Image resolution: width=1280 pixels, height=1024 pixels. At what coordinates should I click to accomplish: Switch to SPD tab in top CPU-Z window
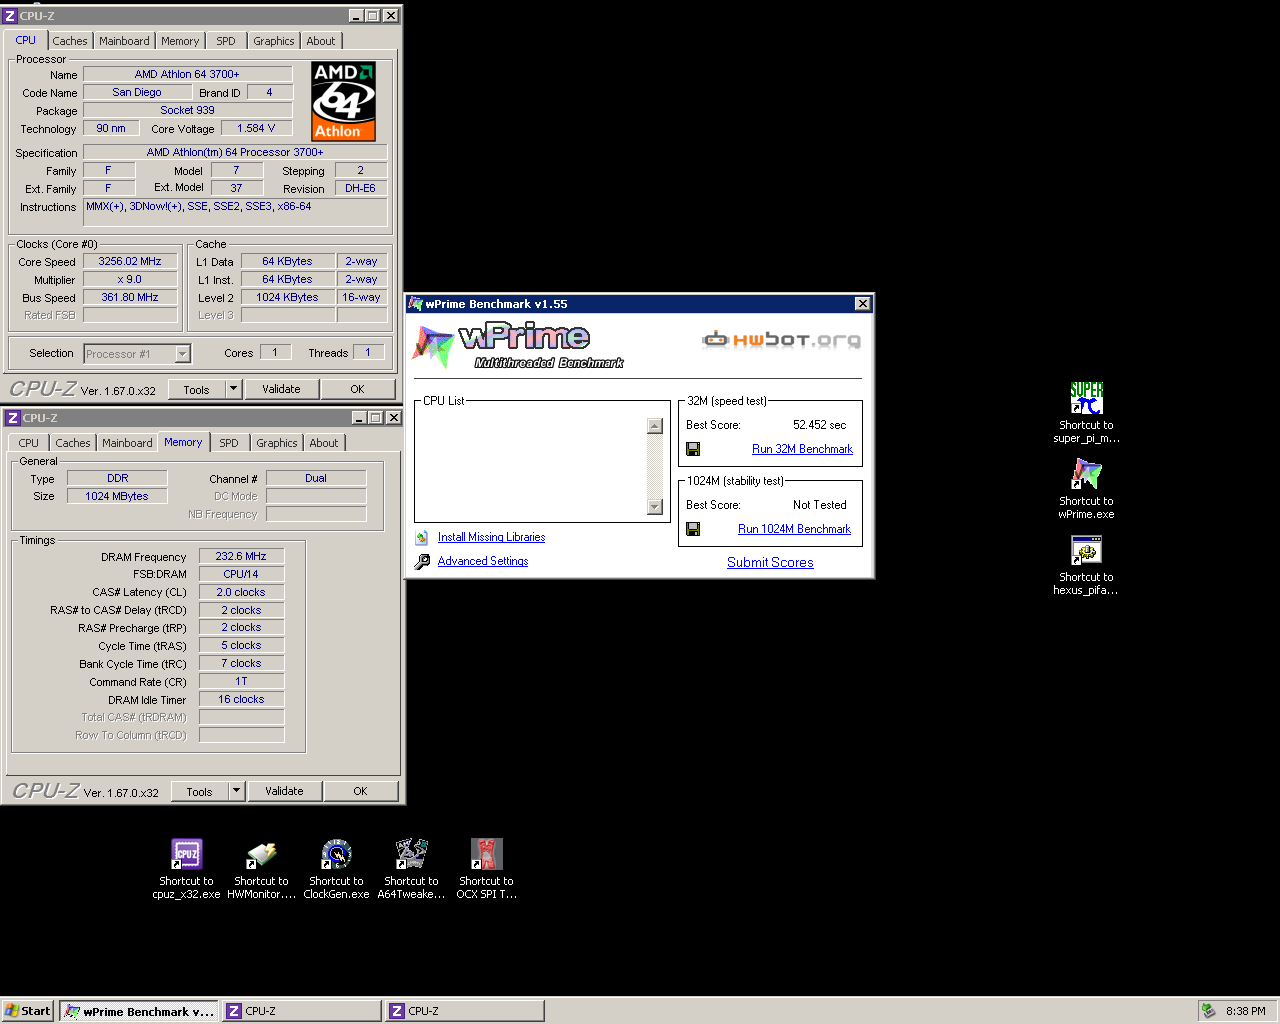tap(226, 41)
